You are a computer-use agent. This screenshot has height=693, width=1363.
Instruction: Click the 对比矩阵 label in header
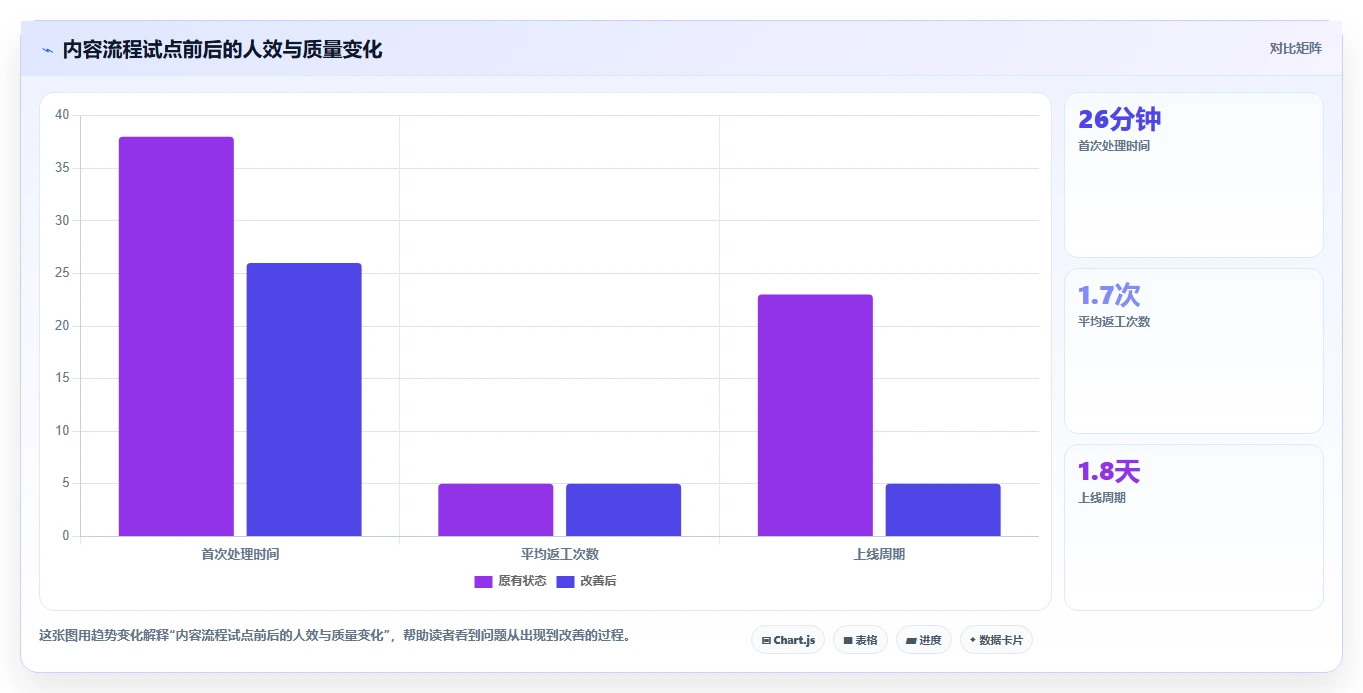pos(1295,48)
